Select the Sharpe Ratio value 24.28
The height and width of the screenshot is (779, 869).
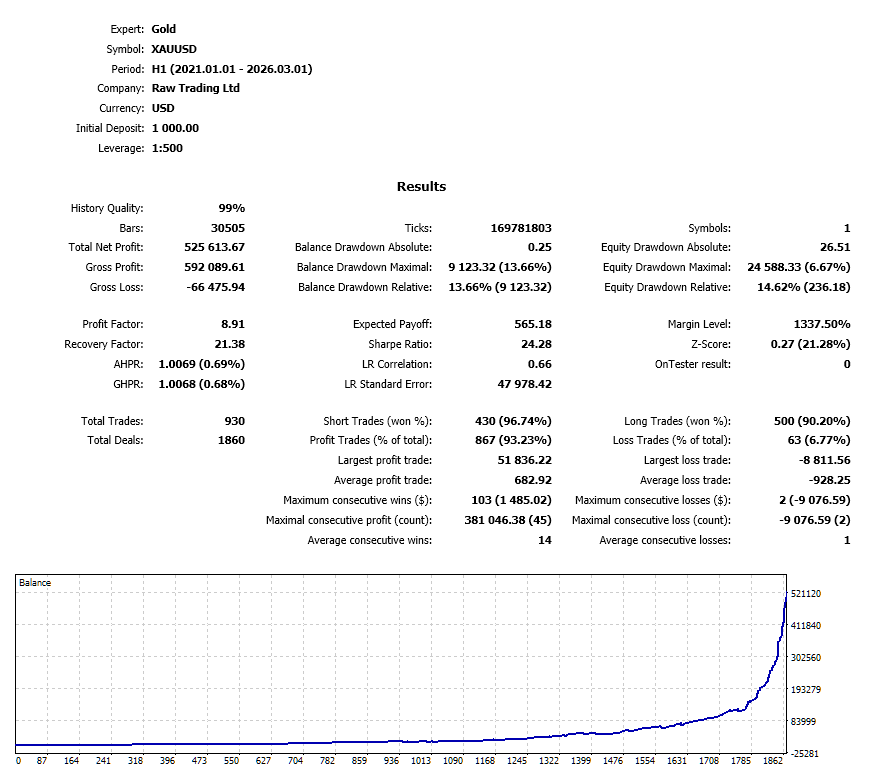tap(536, 344)
